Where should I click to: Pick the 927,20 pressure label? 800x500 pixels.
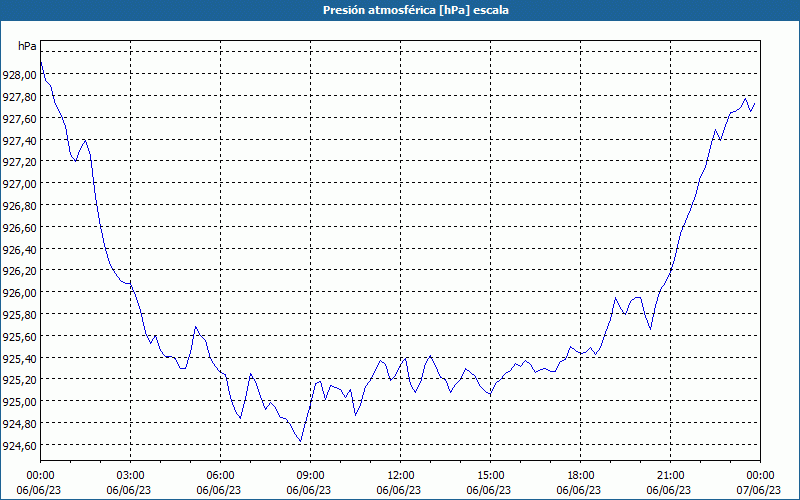[x=19, y=162]
